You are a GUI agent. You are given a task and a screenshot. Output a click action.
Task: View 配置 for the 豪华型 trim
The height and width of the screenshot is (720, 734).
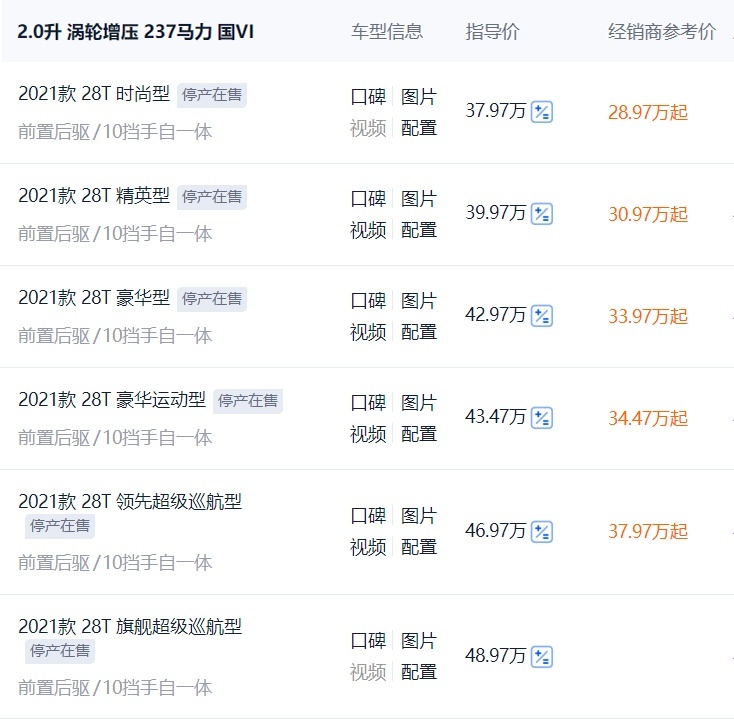click(x=419, y=332)
